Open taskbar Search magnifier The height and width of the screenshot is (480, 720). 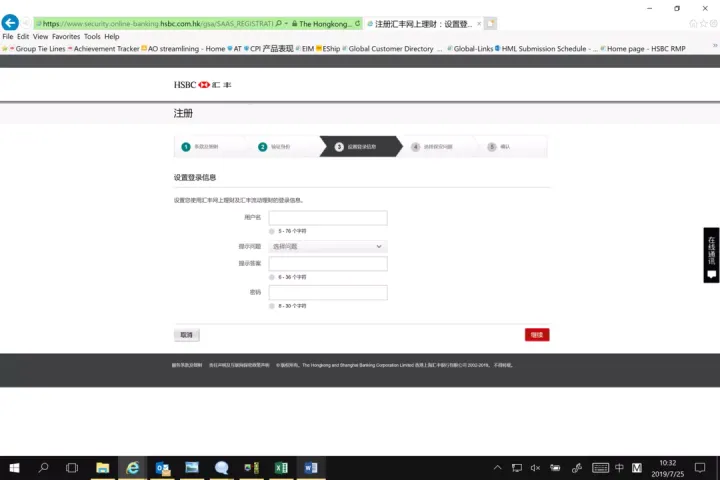point(44,468)
